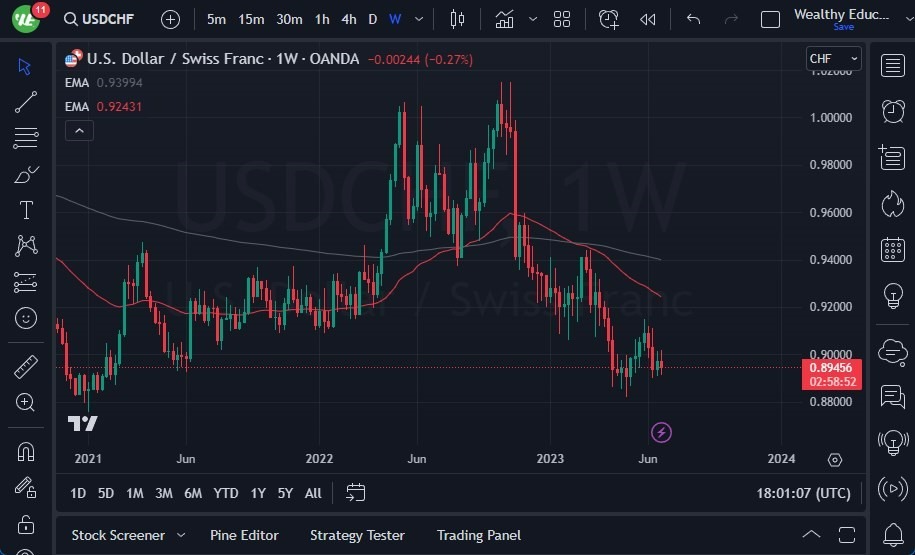
Task: Open the ideas lightbulb panel
Action: click(x=892, y=295)
